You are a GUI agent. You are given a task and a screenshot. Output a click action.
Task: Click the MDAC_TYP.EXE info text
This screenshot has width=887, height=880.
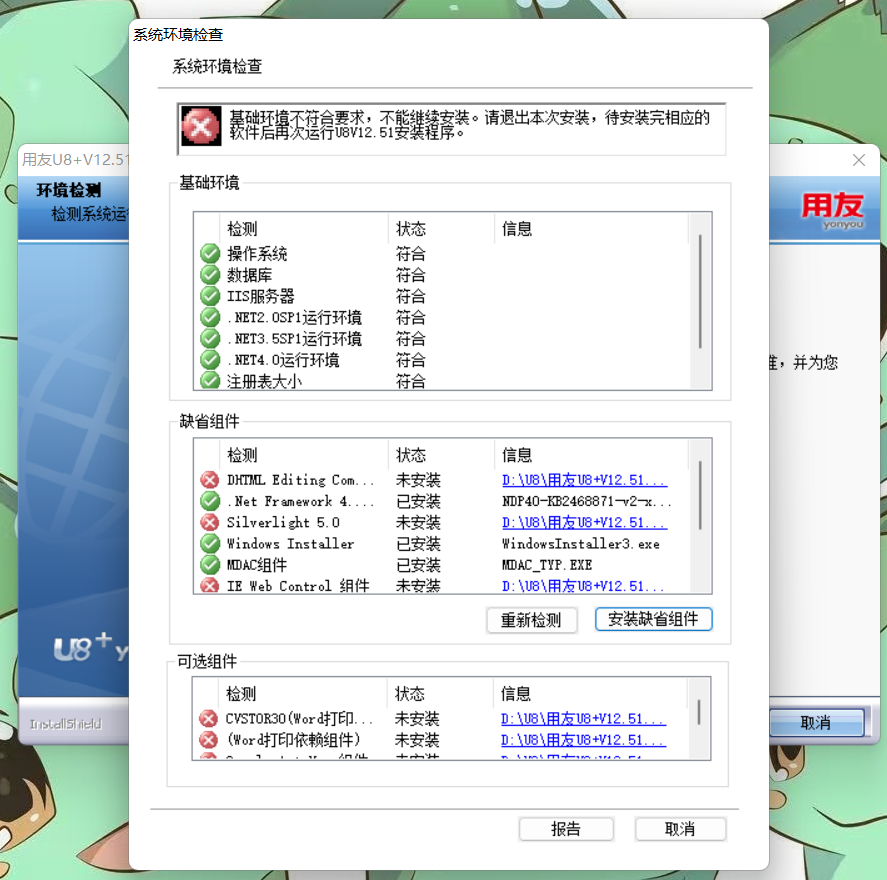546,565
